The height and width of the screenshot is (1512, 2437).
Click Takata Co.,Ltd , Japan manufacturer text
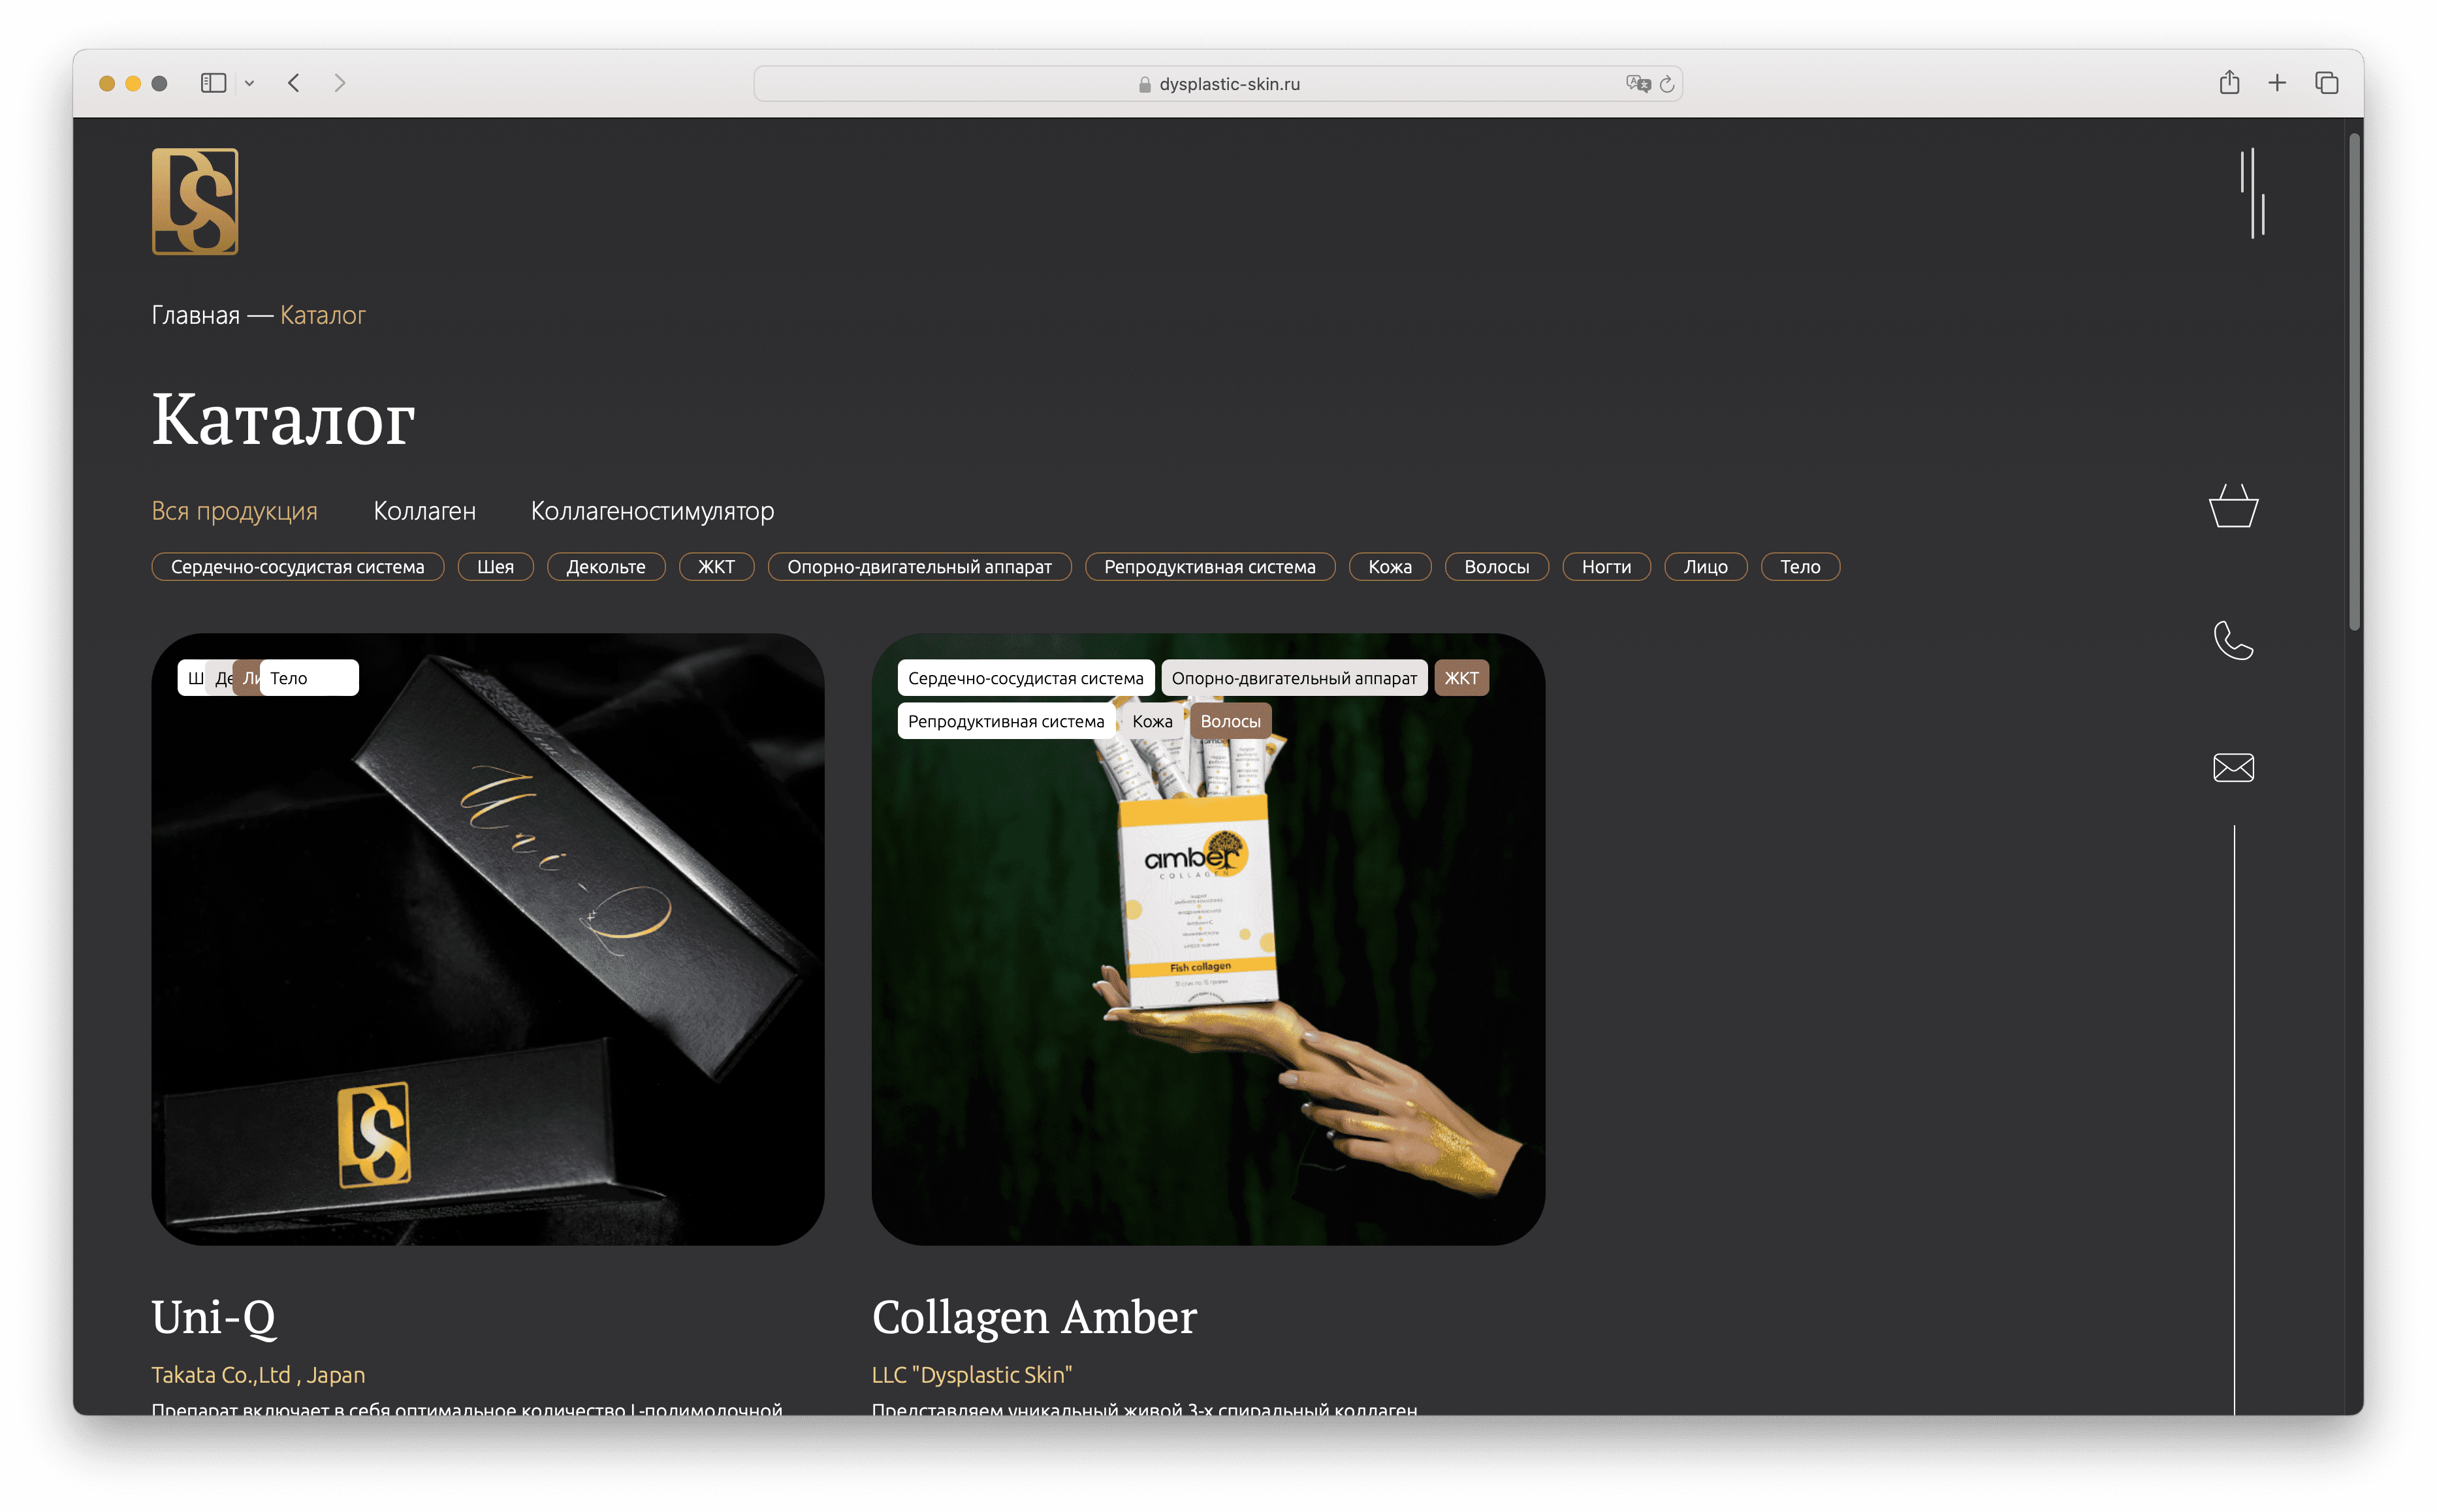(x=258, y=1375)
